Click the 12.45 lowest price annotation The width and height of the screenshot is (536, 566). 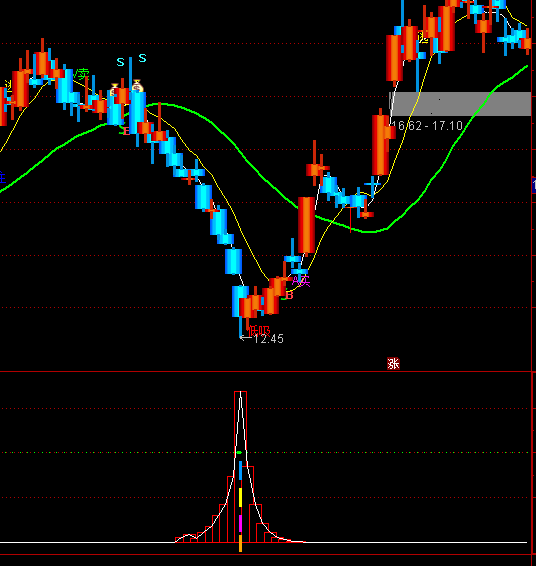pyautogui.click(x=269, y=339)
